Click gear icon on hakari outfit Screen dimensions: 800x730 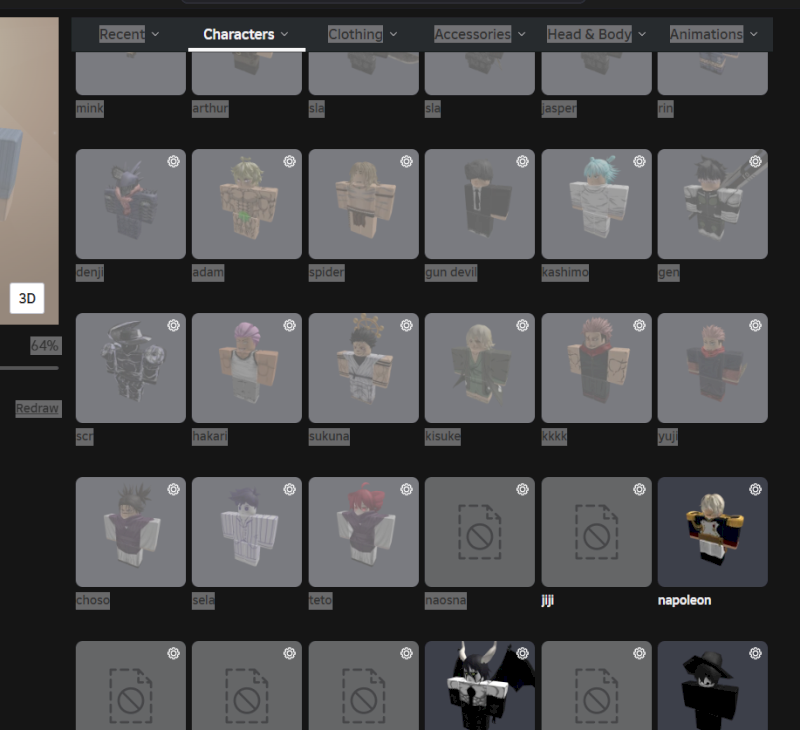289,325
